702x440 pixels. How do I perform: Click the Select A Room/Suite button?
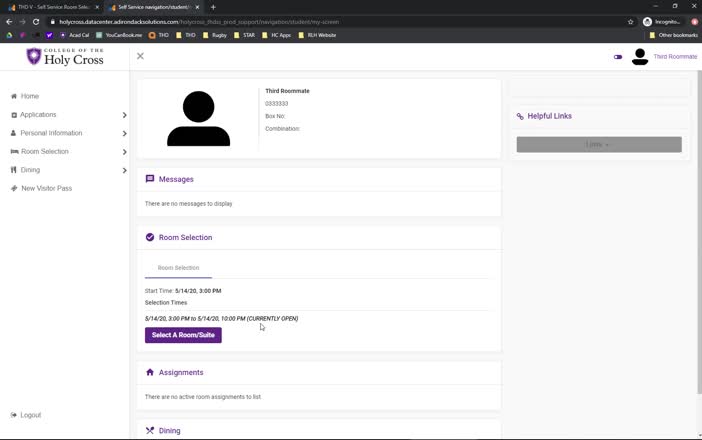click(x=183, y=335)
